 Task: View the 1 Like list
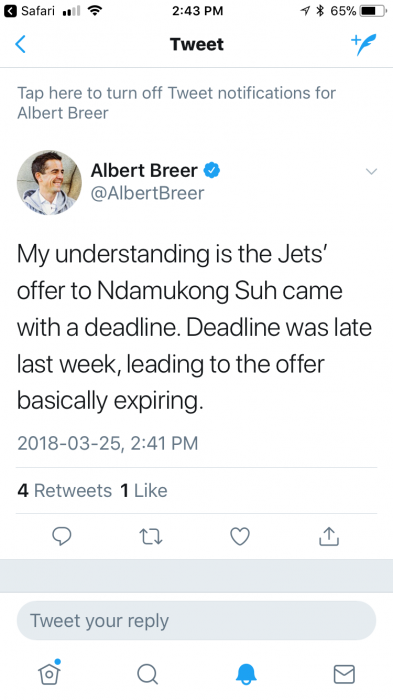coord(144,491)
